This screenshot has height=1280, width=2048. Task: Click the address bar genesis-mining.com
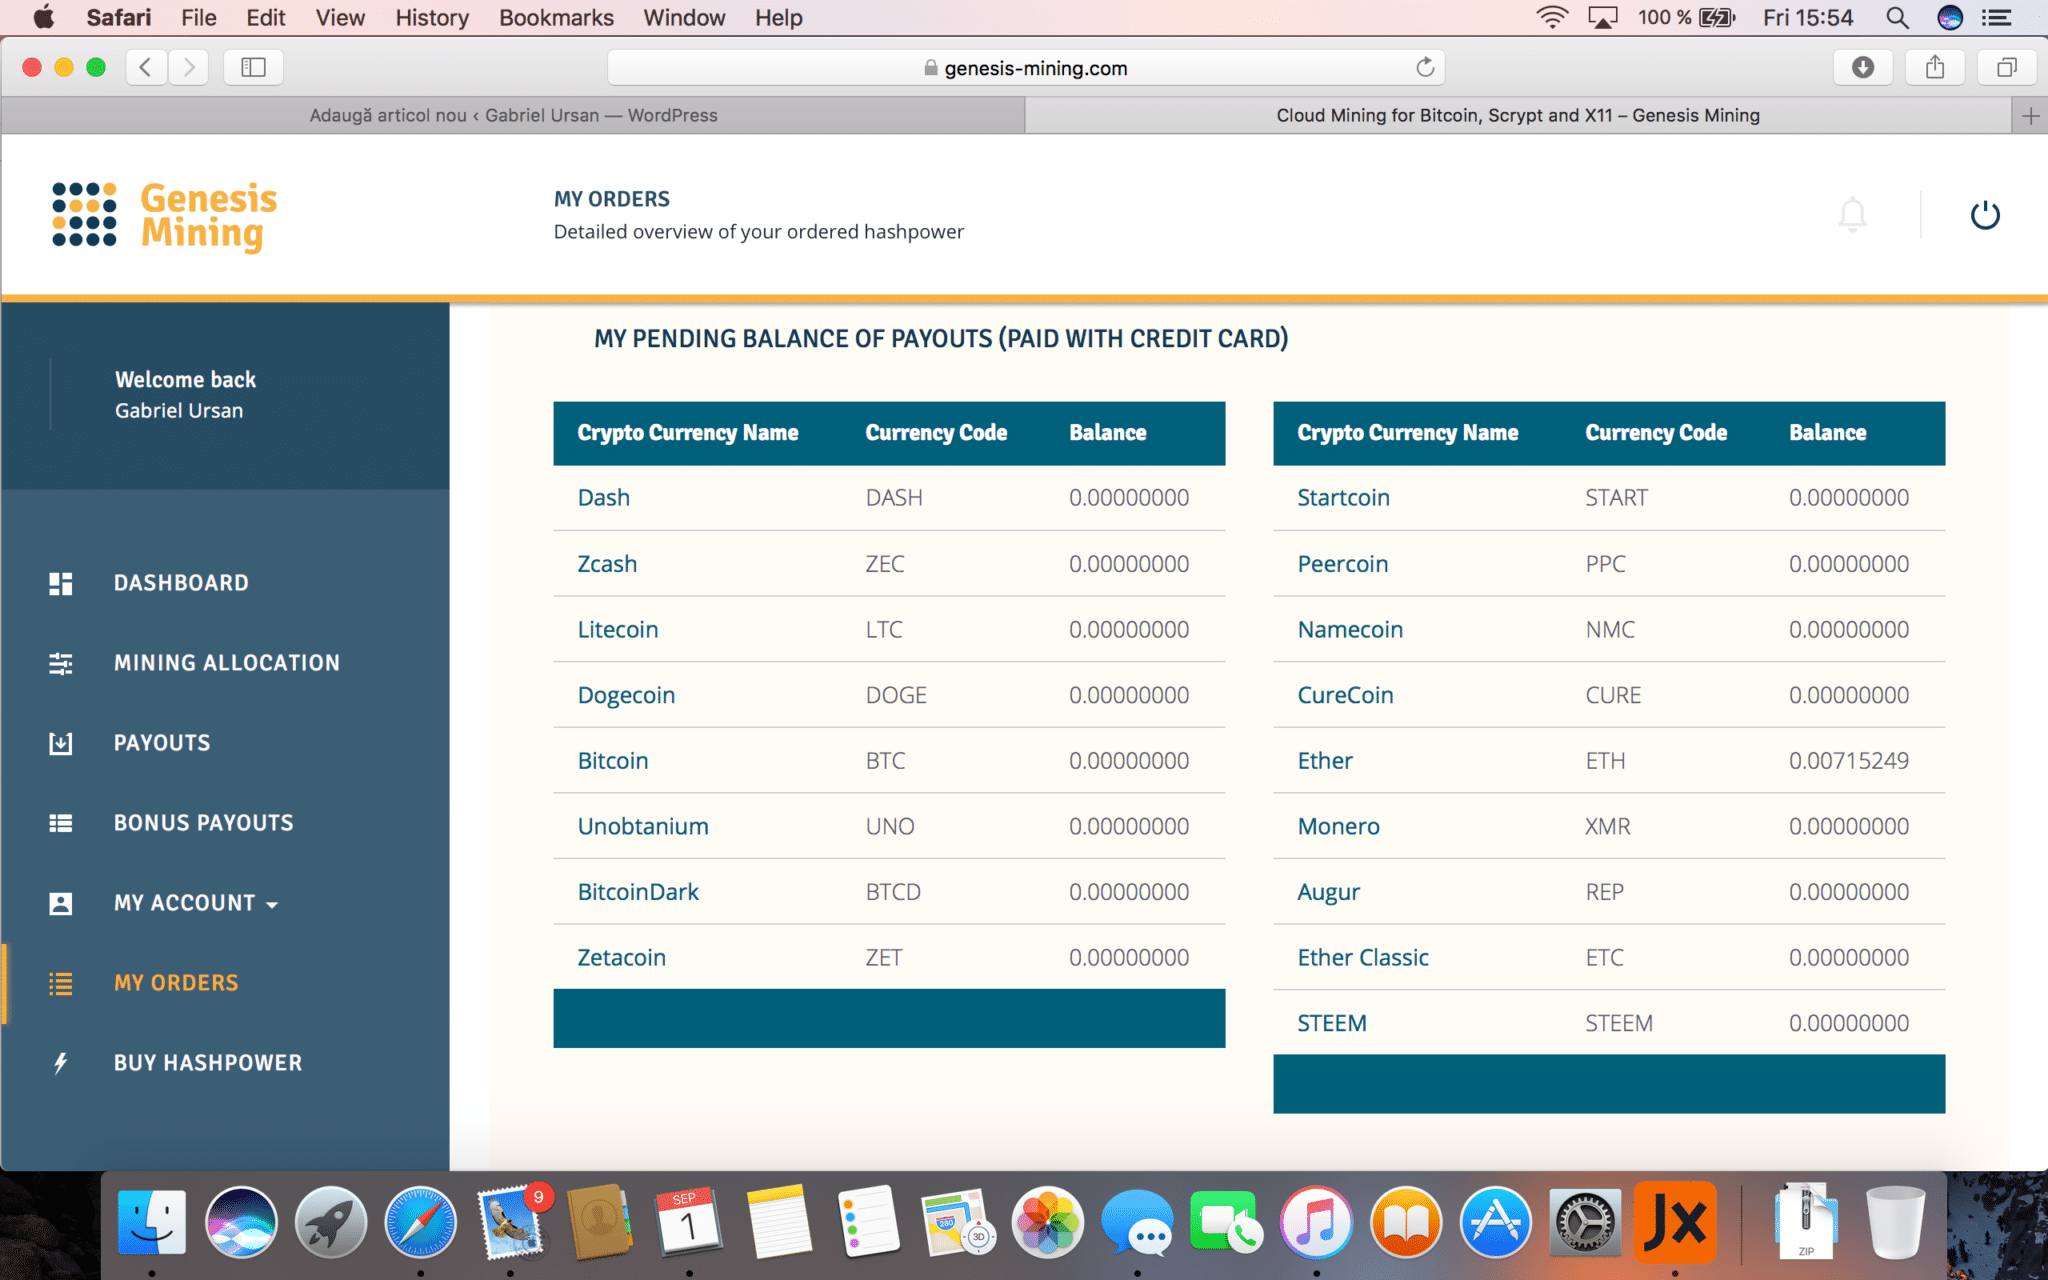coord(1025,67)
